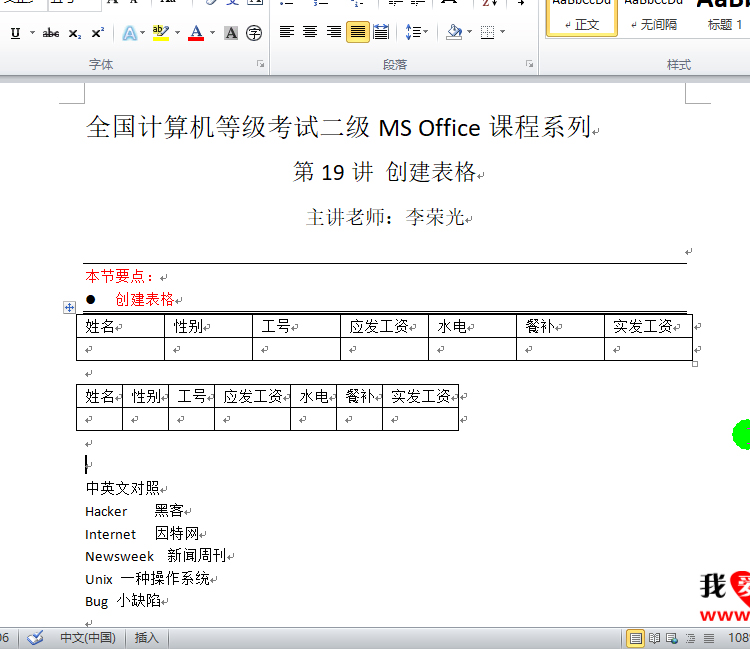750x649 pixels.
Task: Click 中文(中国) language in status bar
Action: click(x=88, y=638)
